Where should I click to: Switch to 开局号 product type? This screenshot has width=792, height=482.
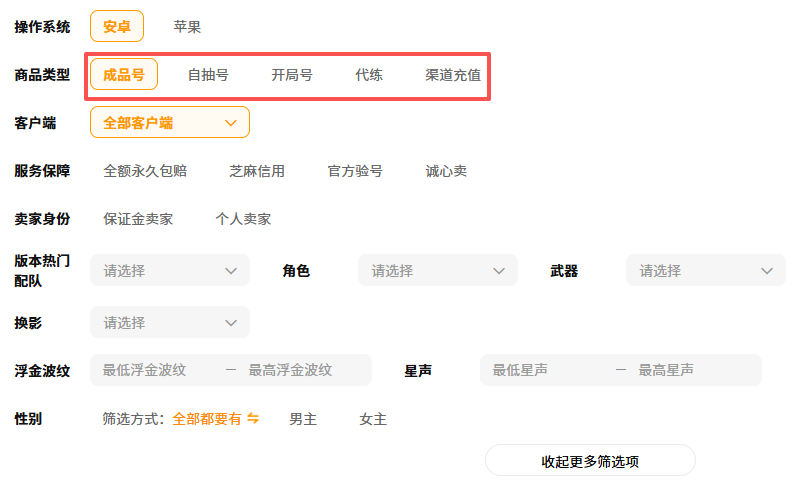pos(292,75)
